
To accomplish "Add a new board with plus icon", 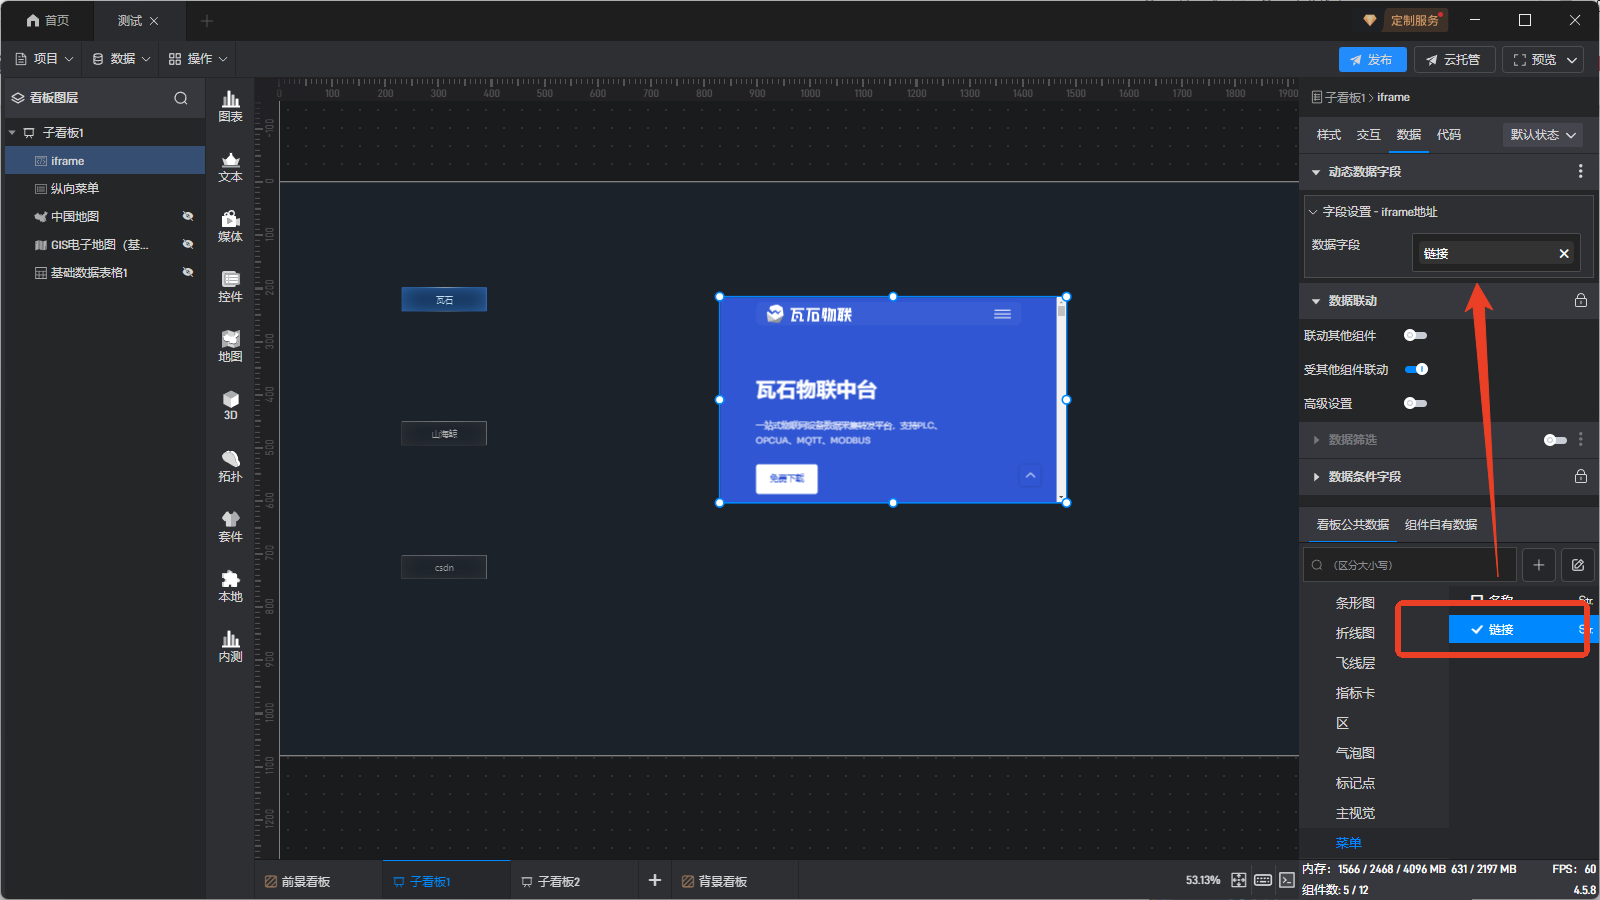I will [655, 880].
